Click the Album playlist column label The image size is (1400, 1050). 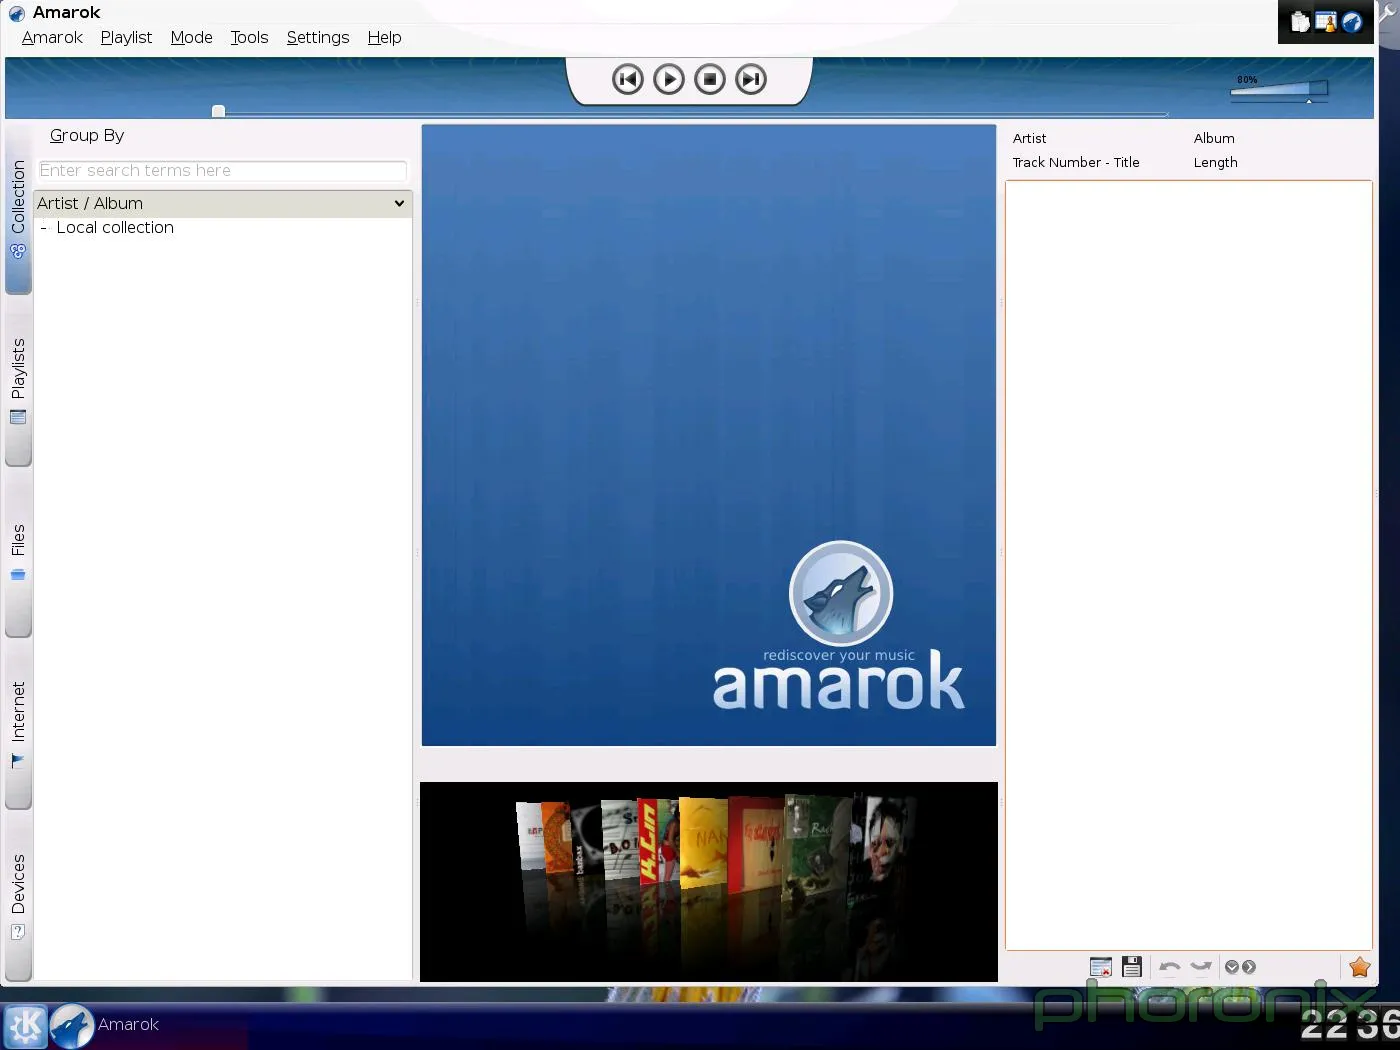(1214, 138)
